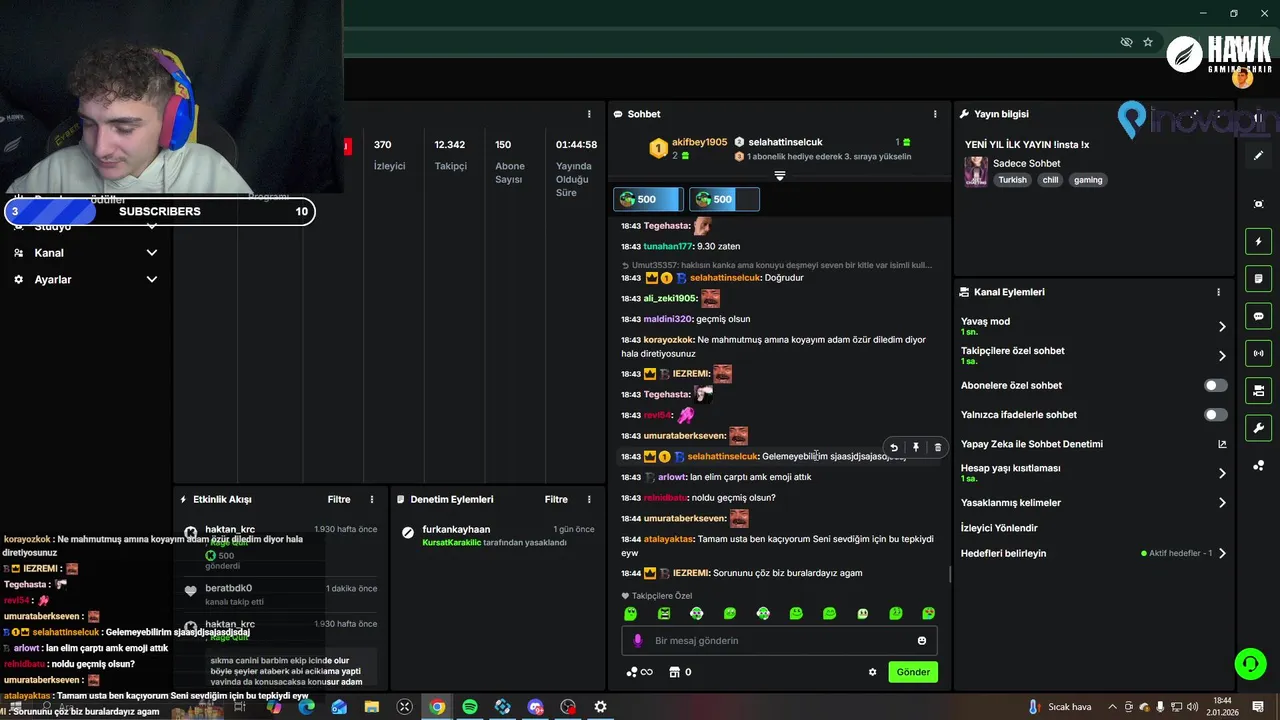Open Sohbet panel three-dot menu
The image size is (1280, 720).
point(935,114)
